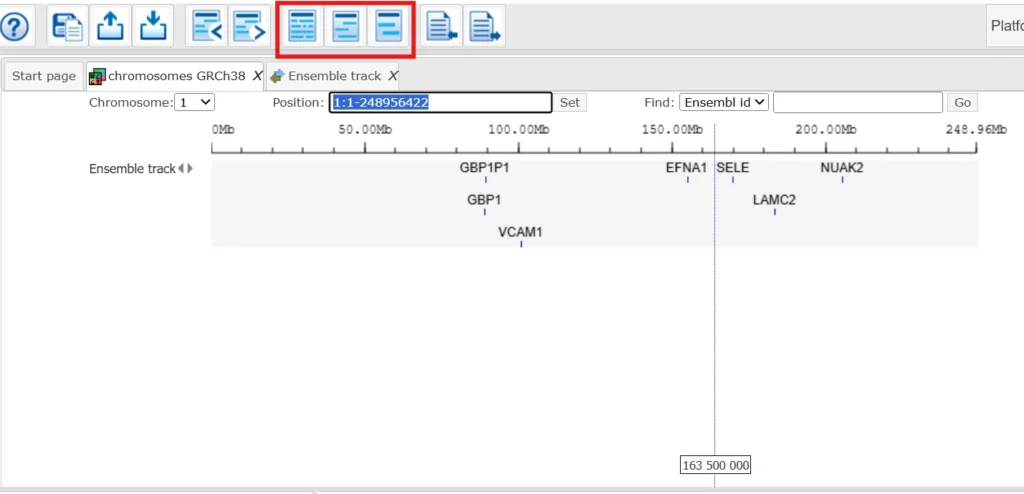Screen dimensions: 1024x494
Task: Close the chromosomes GRCh38 tab
Action: click(257, 76)
